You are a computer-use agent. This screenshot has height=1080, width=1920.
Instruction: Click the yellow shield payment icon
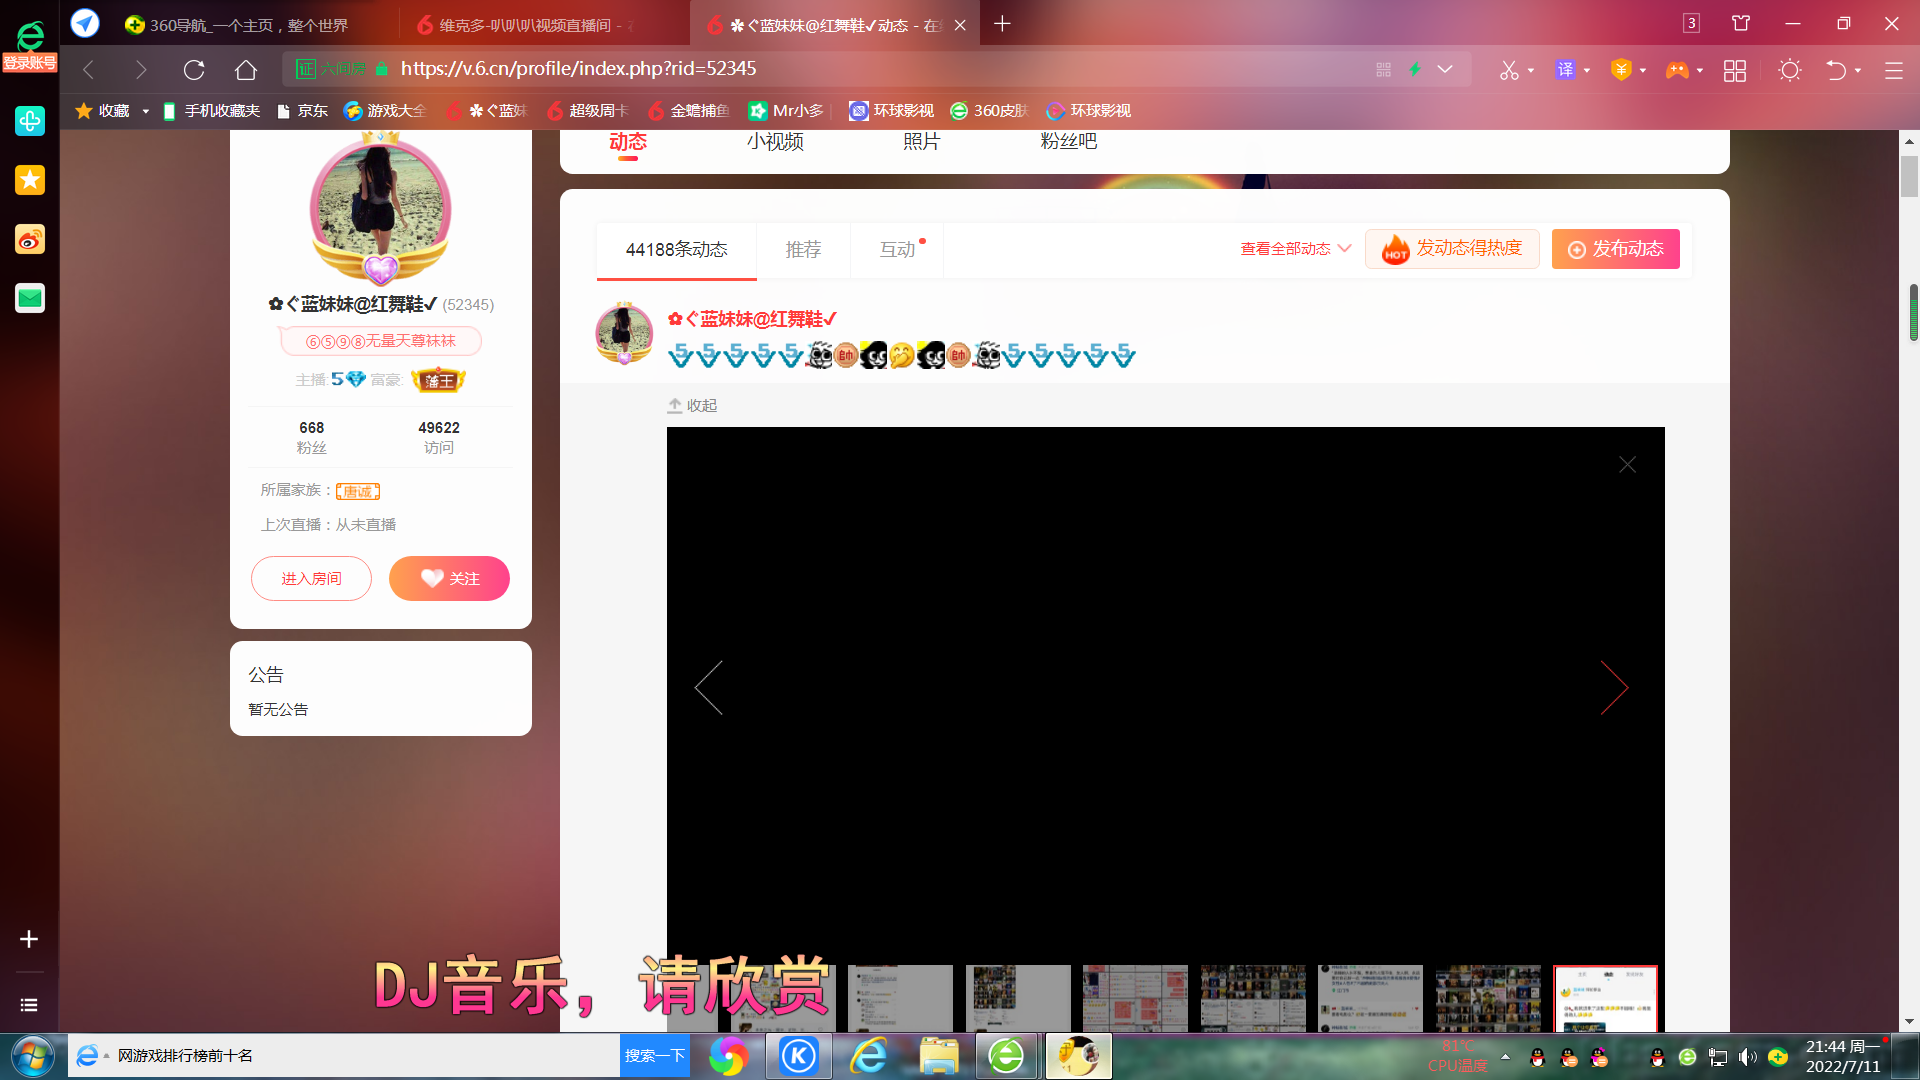point(1621,70)
